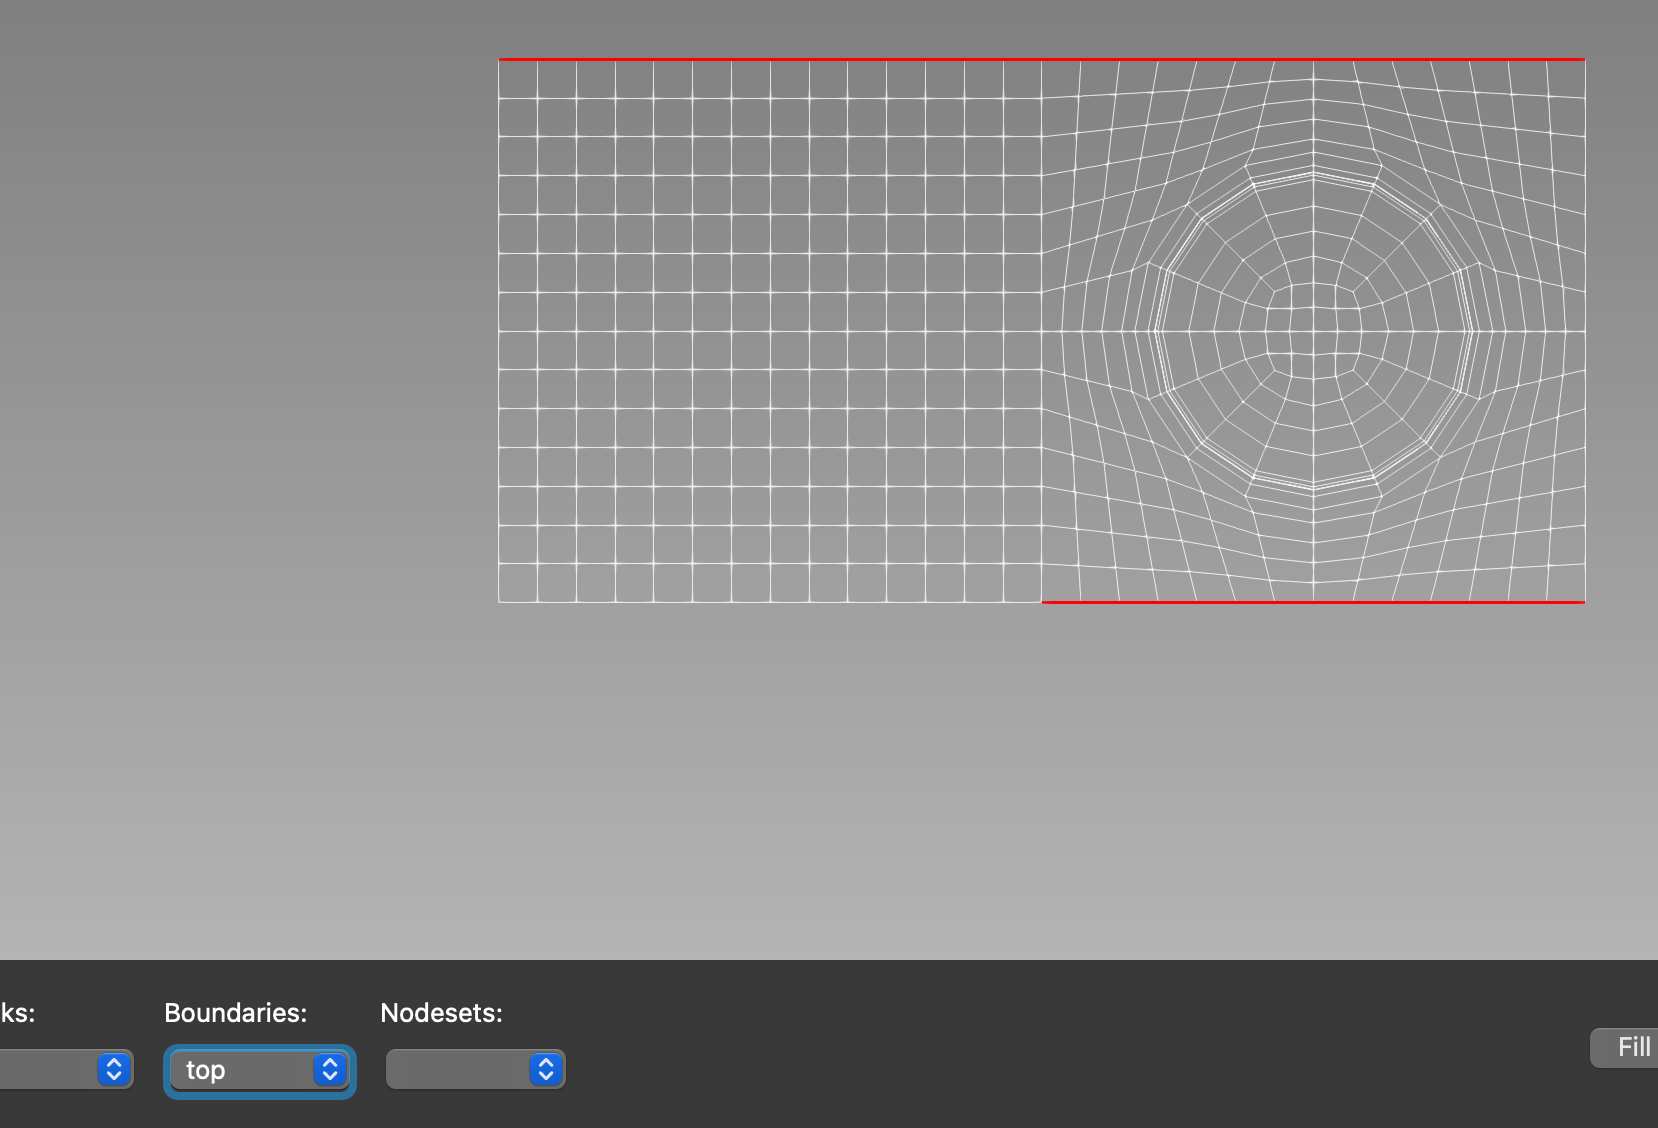Click the Boundaries label
Screen dimensions: 1658x1128
235,1013
